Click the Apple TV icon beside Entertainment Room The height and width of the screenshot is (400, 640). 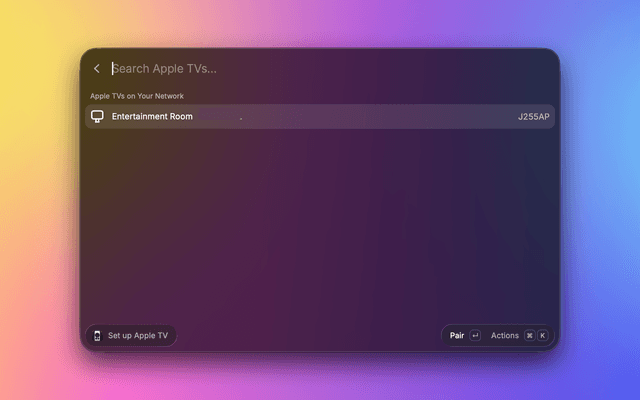tap(97, 116)
